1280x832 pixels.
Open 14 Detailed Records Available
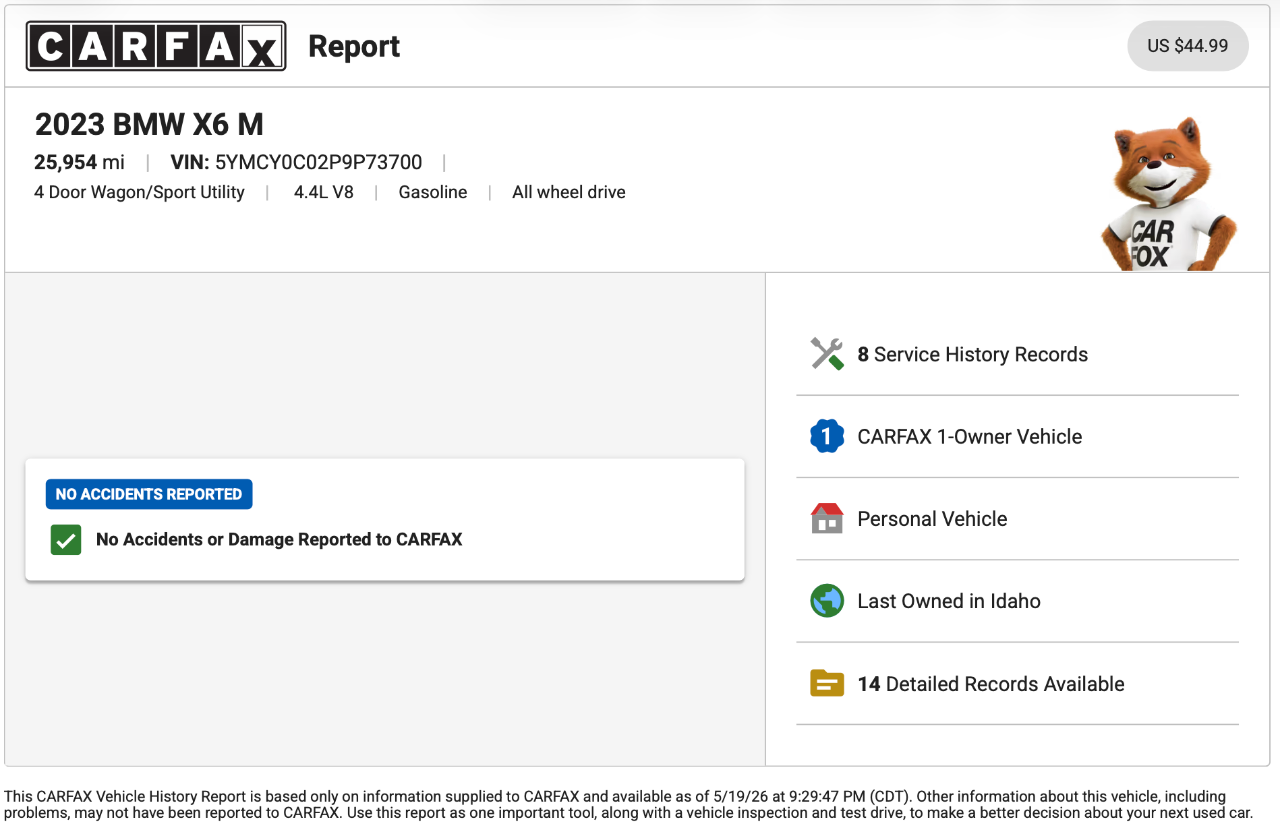pyautogui.click(x=1017, y=684)
